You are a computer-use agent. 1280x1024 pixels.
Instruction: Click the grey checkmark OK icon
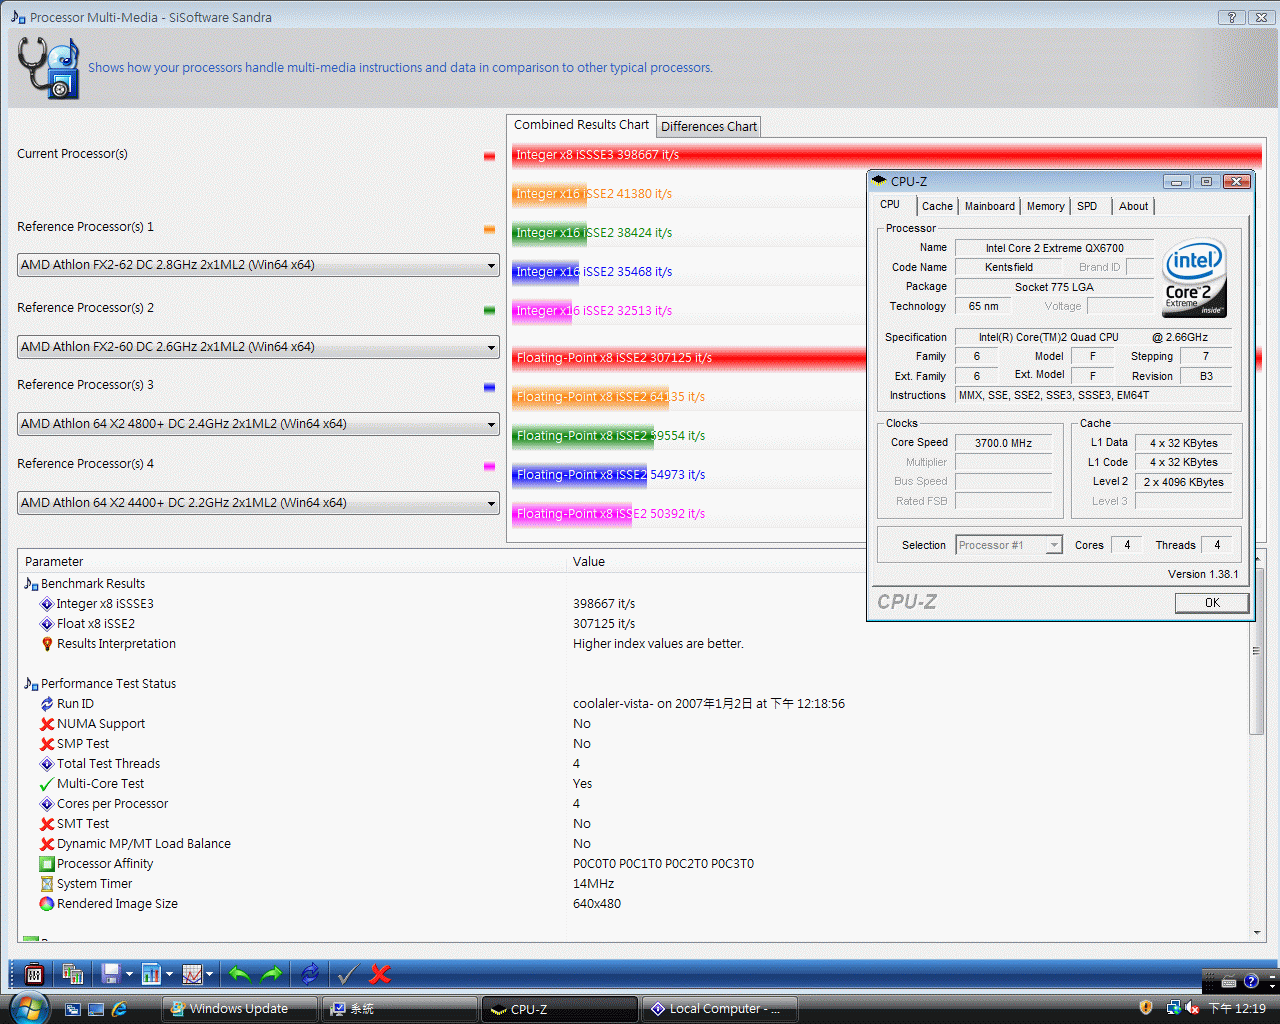(x=348, y=974)
